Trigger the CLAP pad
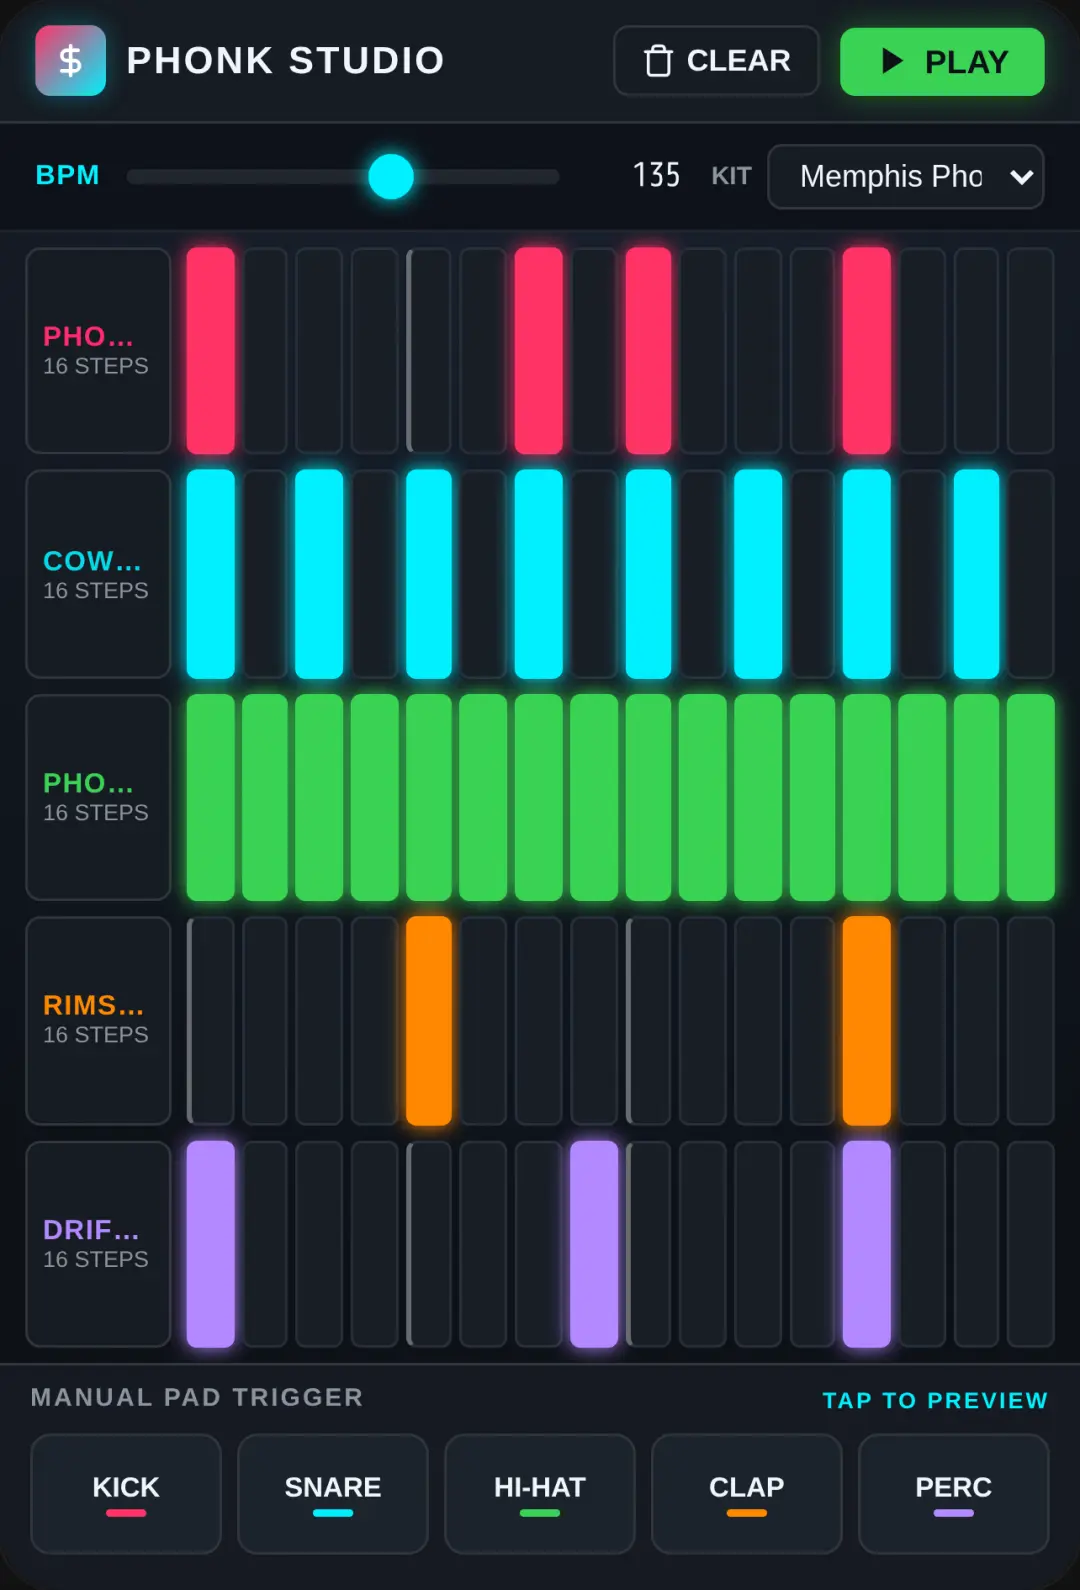Image resolution: width=1080 pixels, height=1590 pixels. coord(747,1494)
